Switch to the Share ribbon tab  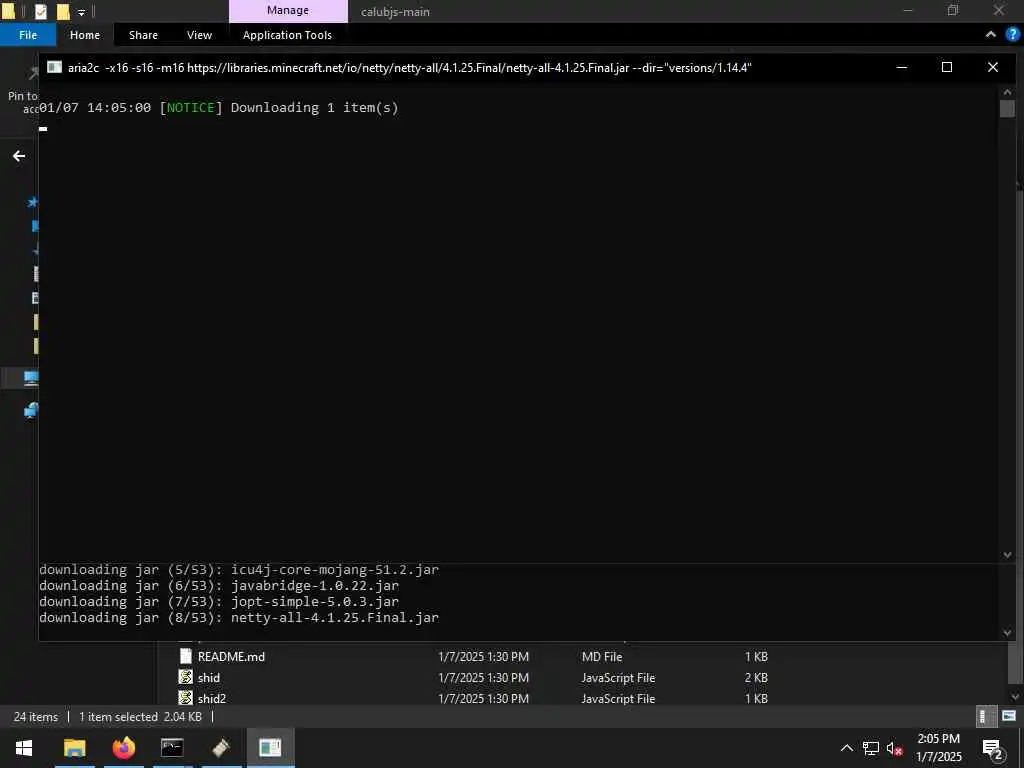pyautogui.click(x=143, y=35)
